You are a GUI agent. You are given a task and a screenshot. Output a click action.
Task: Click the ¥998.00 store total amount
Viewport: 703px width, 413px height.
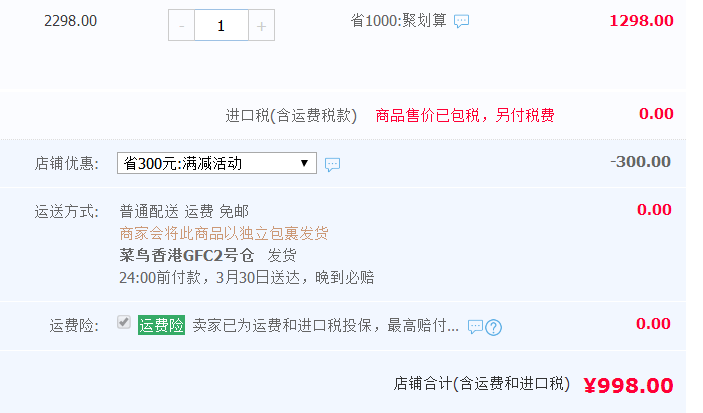(628, 386)
